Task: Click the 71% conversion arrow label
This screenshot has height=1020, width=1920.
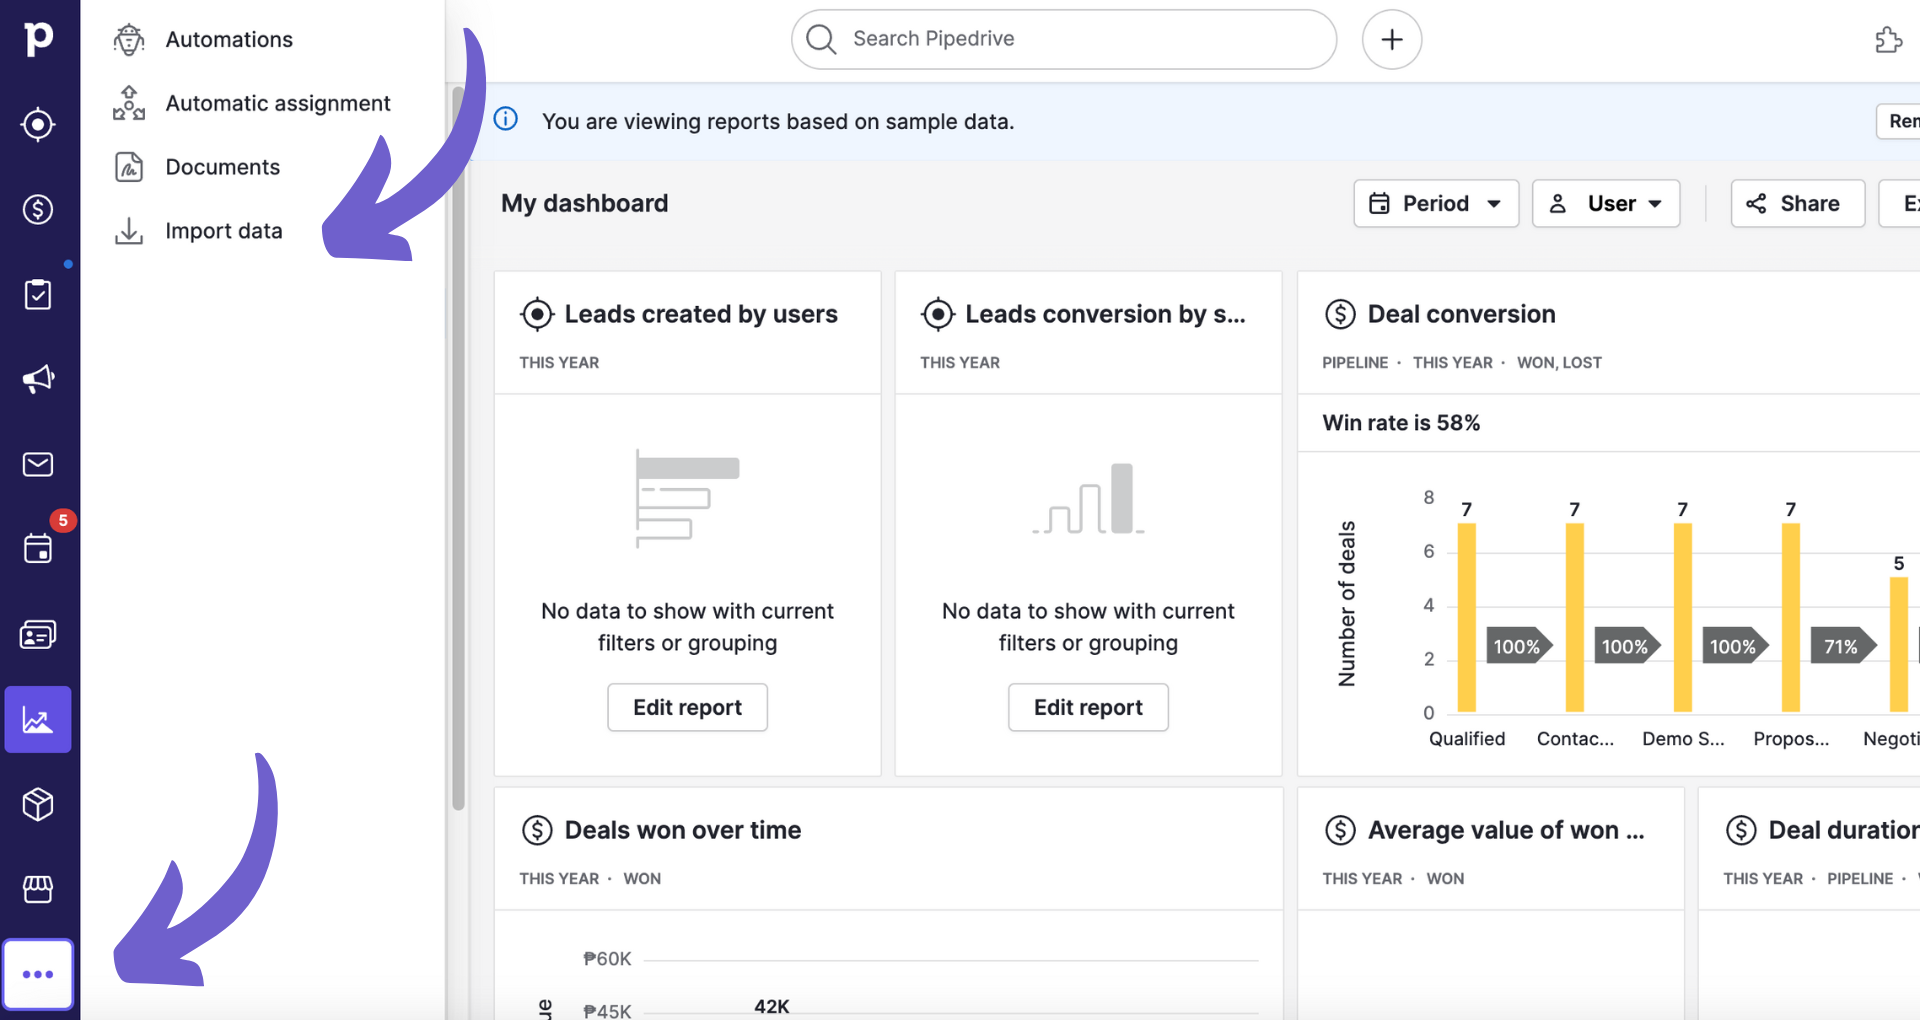Action: point(1842,646)
